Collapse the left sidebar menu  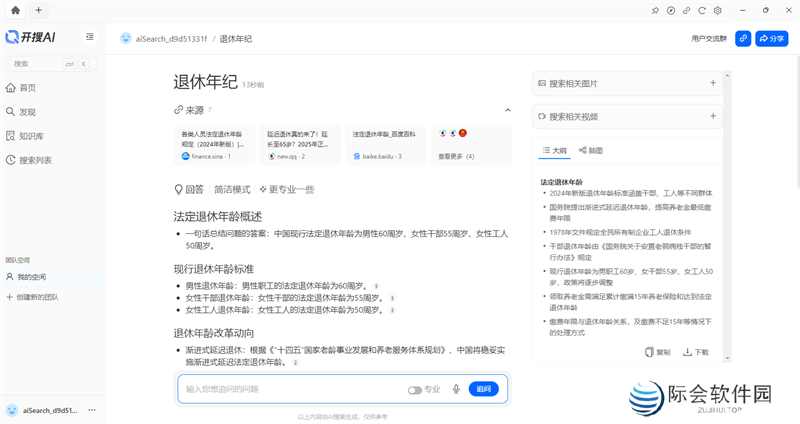point(90,37)
